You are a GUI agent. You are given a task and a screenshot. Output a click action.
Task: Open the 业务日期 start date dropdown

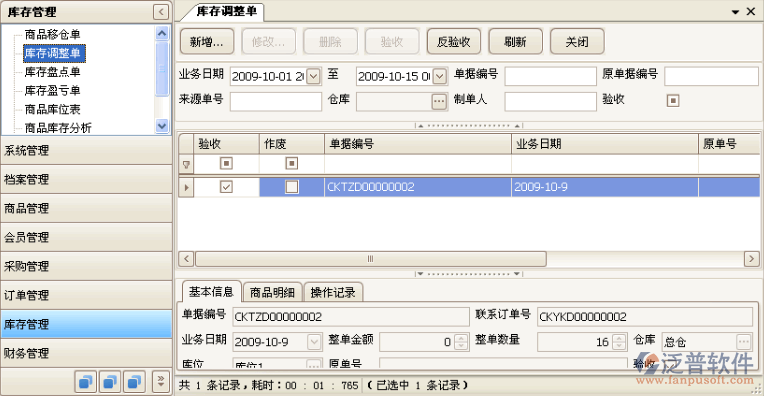[314, 76]
